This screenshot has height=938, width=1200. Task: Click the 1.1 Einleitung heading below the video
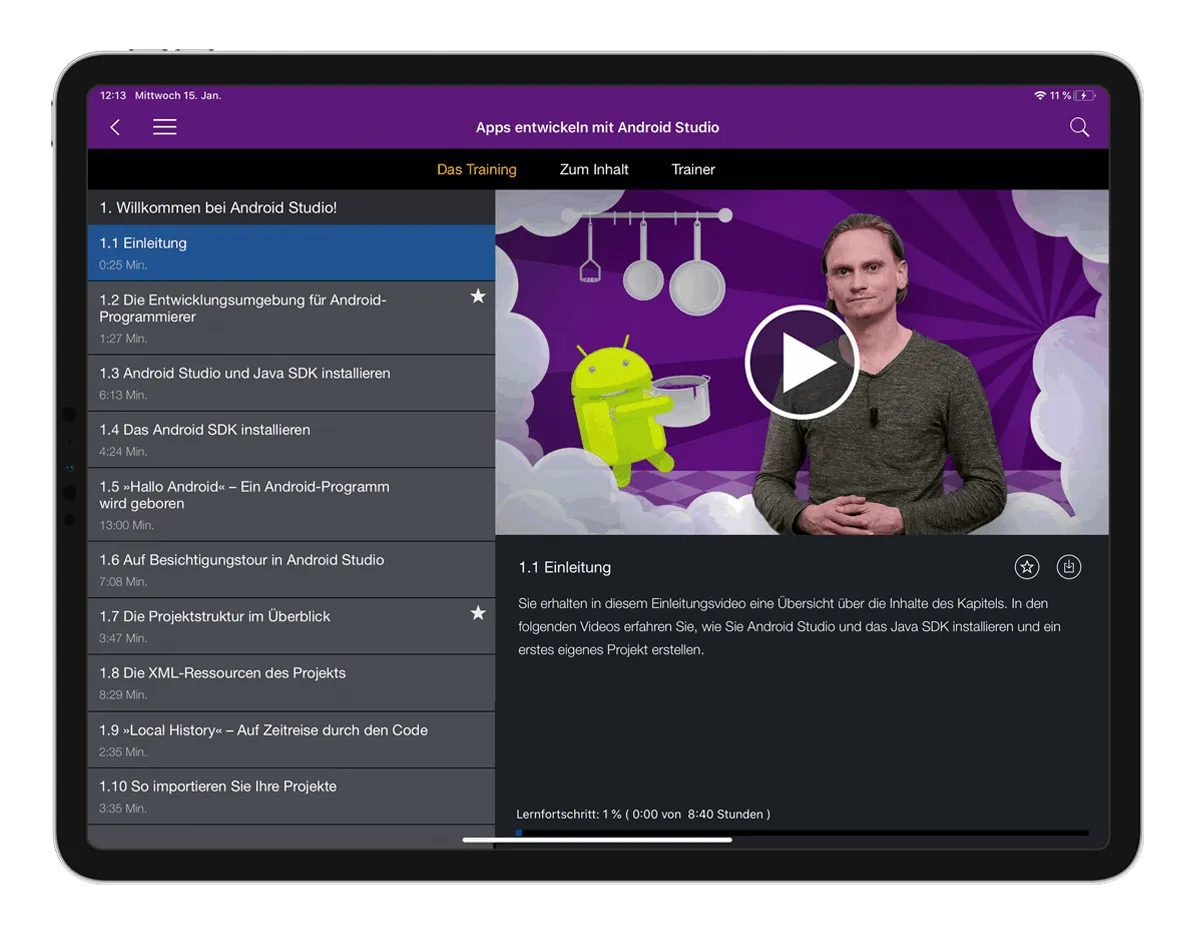point(564,567)
